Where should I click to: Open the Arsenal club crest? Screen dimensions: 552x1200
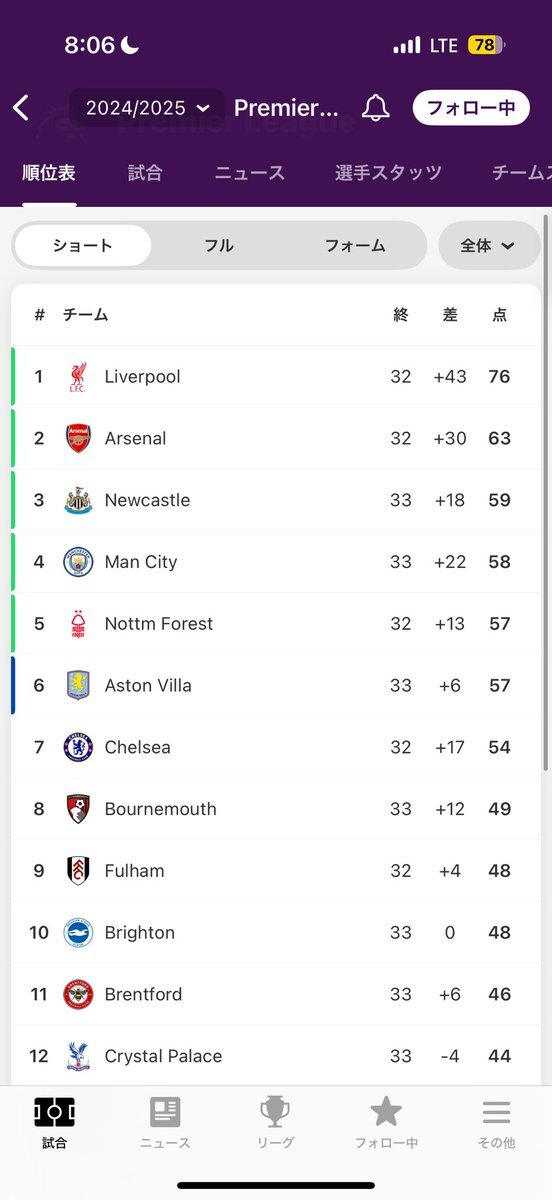[78, 438]
